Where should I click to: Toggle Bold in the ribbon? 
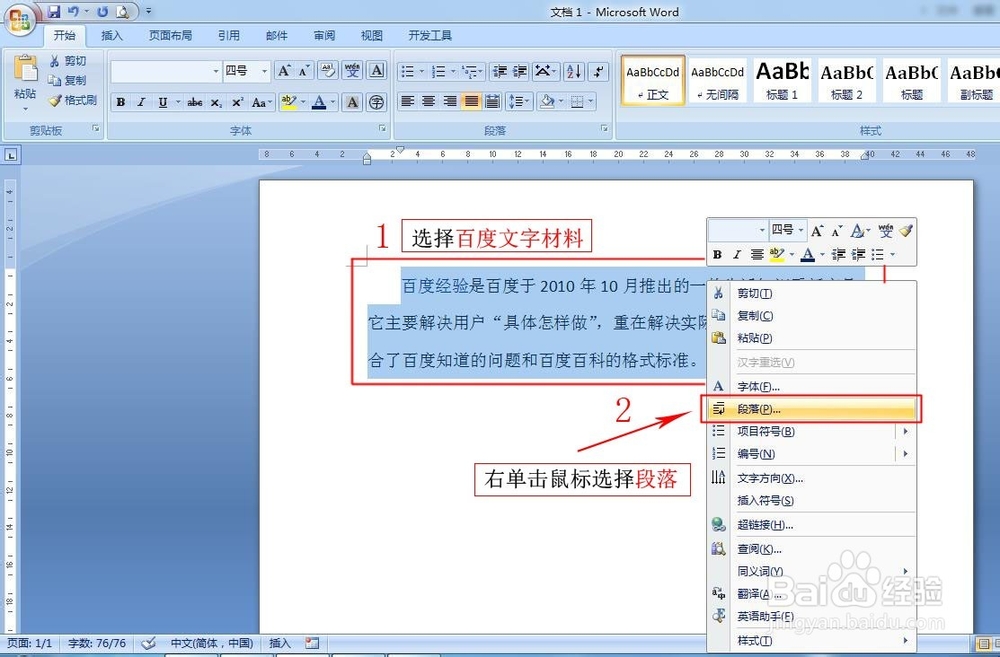[x=121, y=102]
